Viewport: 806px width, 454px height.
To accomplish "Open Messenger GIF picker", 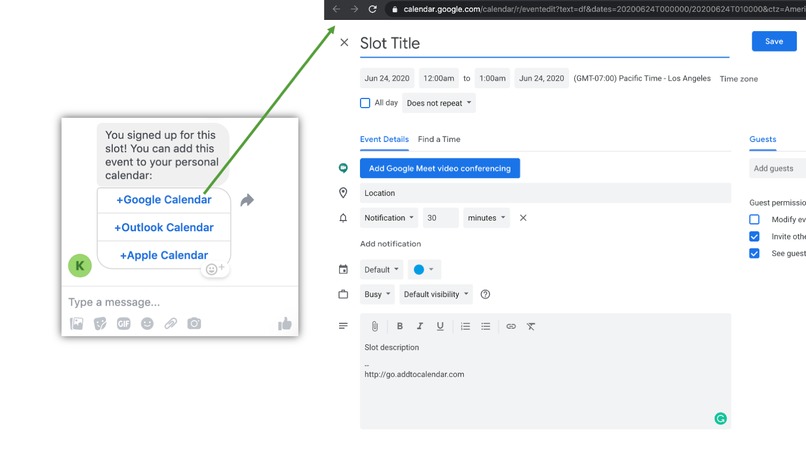I will [123, 323].
